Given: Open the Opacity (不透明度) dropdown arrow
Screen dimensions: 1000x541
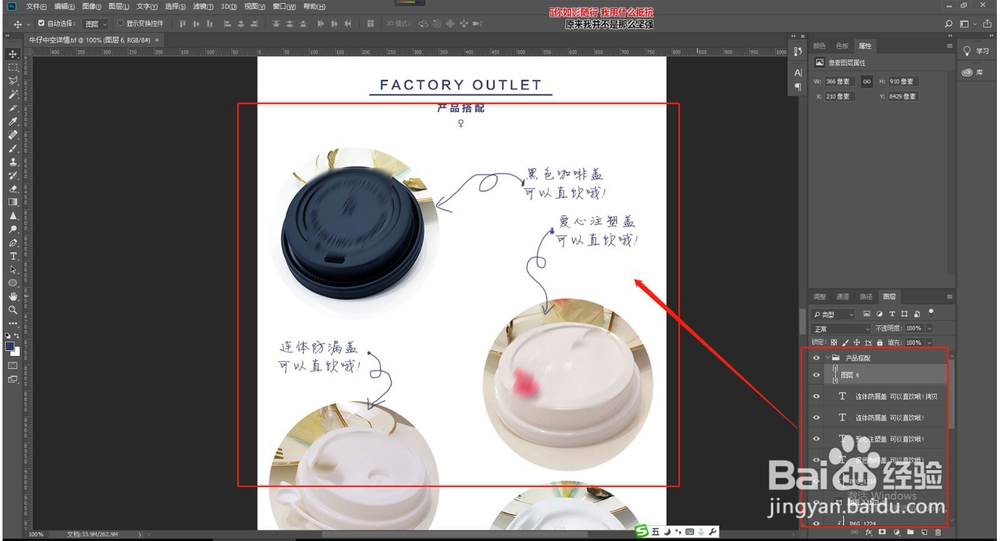Looking at the screenshot, I should point(929,329).
